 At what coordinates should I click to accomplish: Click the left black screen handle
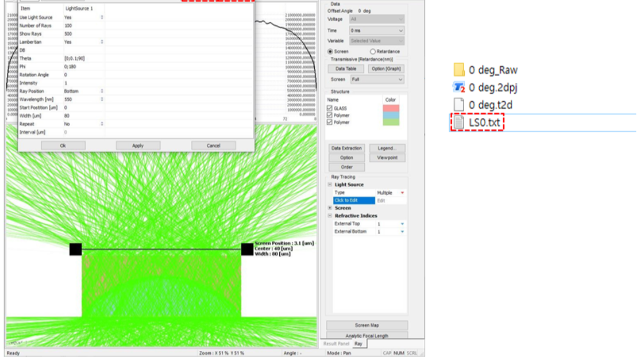[x=76, y=249]
